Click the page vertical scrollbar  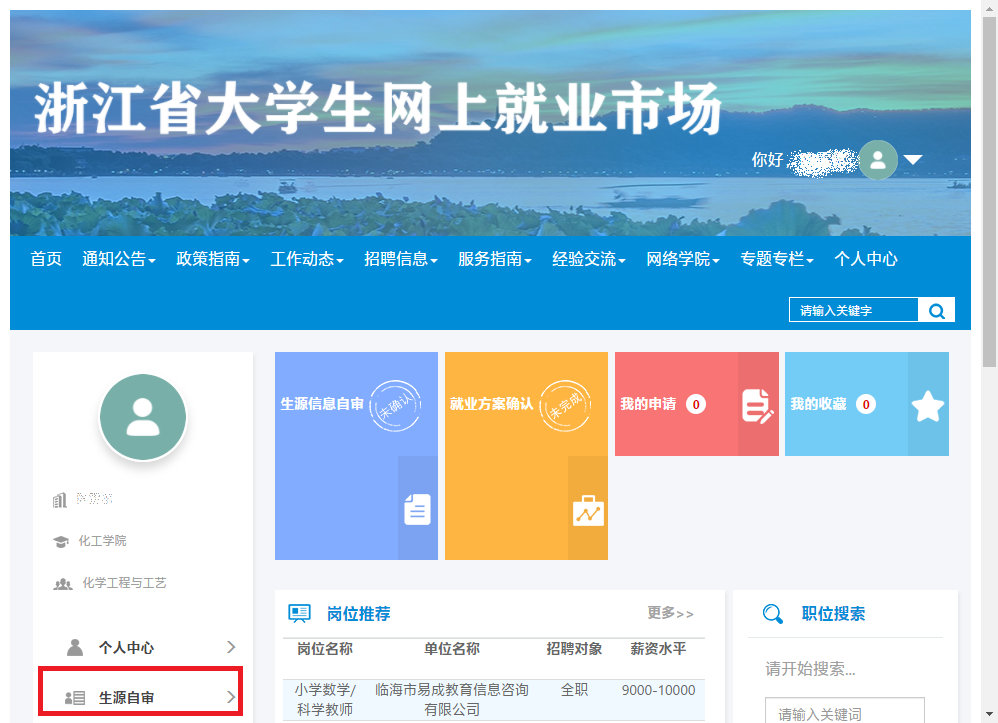click(x=989, y=200)
